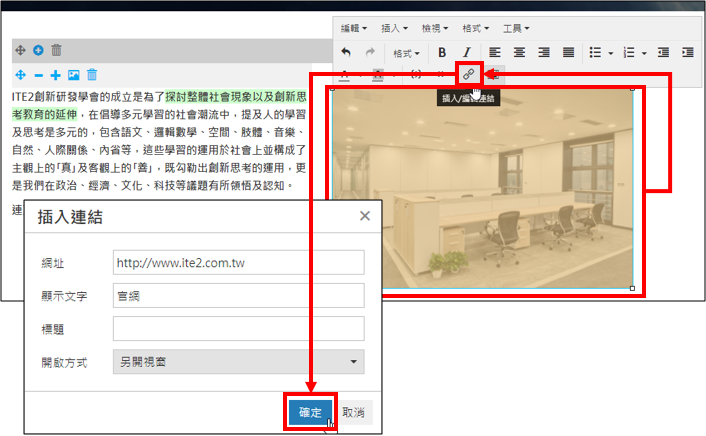Click the background color icon
Image resolution: width=706 pixels, height=436 pixels.
tap(378, 75)
